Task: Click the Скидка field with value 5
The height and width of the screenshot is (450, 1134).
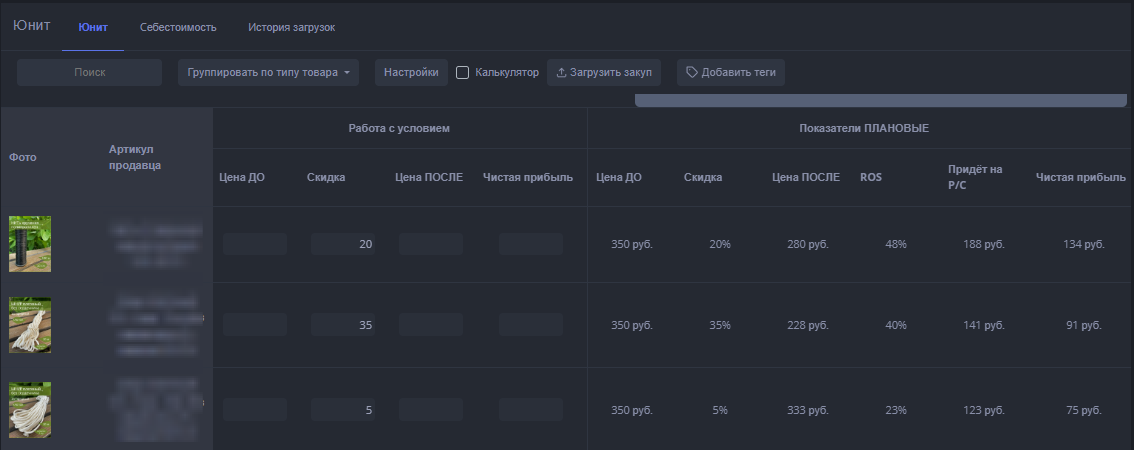Action: [343, 410]
